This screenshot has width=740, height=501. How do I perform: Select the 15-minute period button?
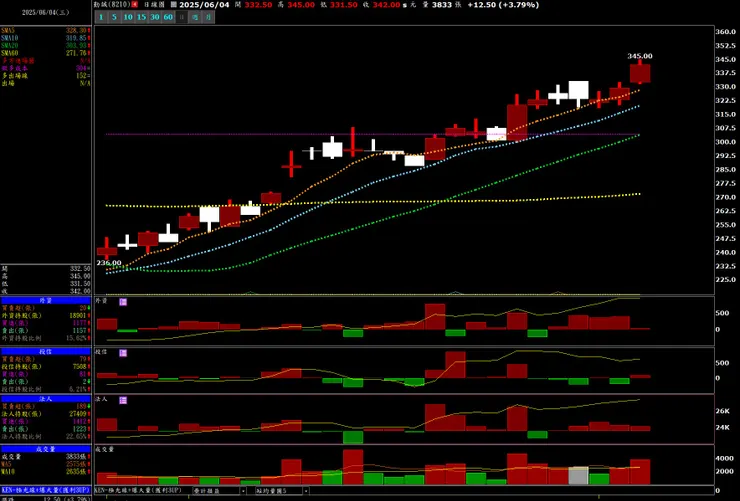click(141, 17)
